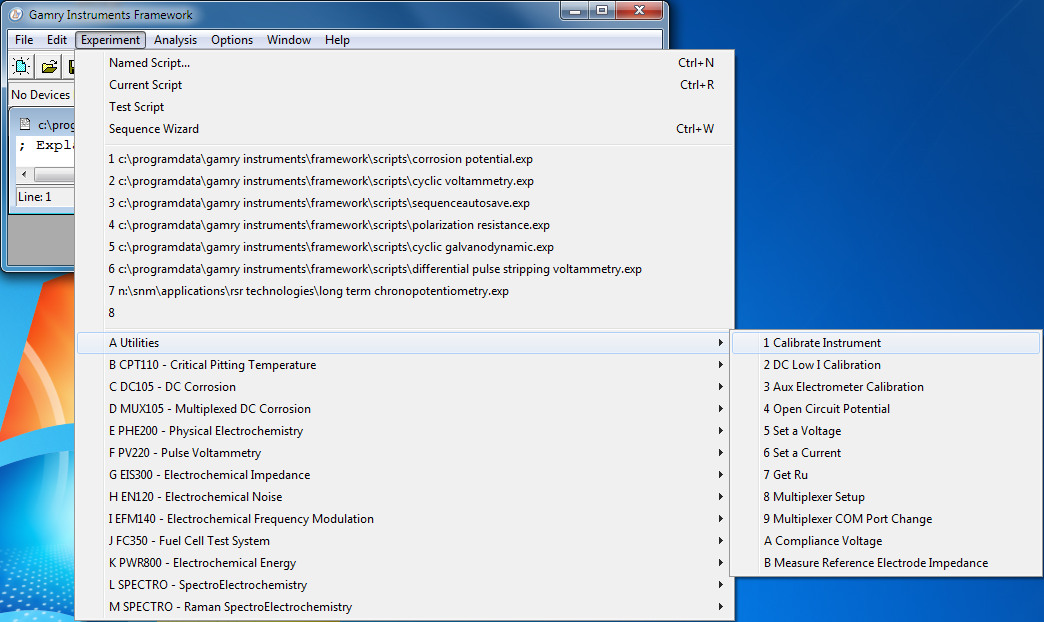
Task: Expand the PV220 Pulse Voltammetry submenu arrow
Action: 720,453
